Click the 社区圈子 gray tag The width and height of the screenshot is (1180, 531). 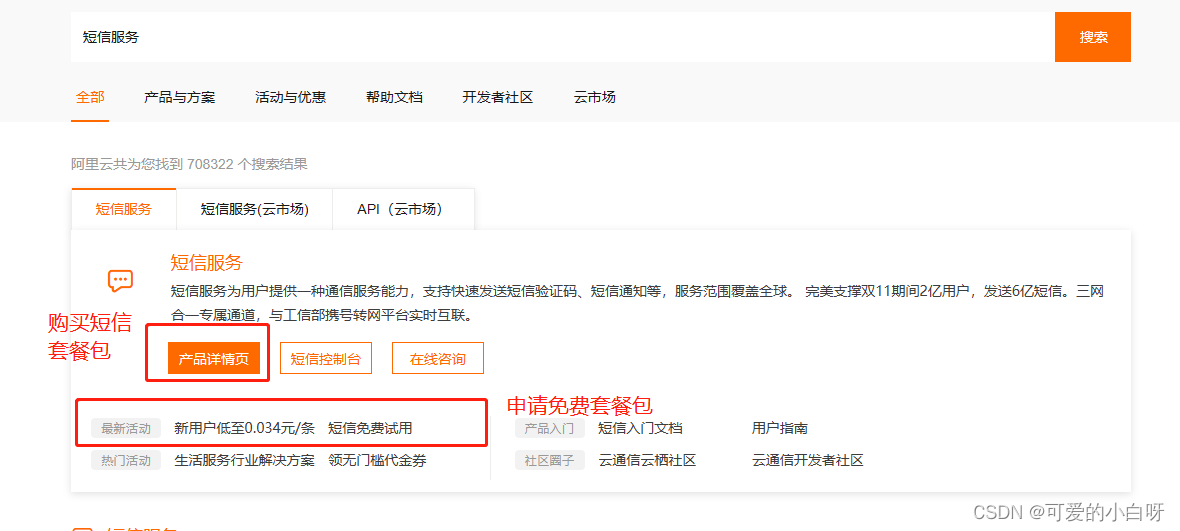click(550, 460)
